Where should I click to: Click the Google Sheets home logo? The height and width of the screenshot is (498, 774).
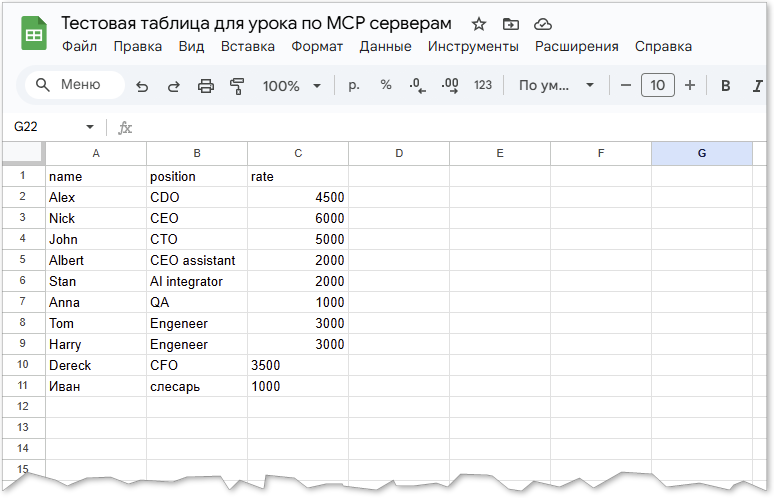click(x=34, y=34)
